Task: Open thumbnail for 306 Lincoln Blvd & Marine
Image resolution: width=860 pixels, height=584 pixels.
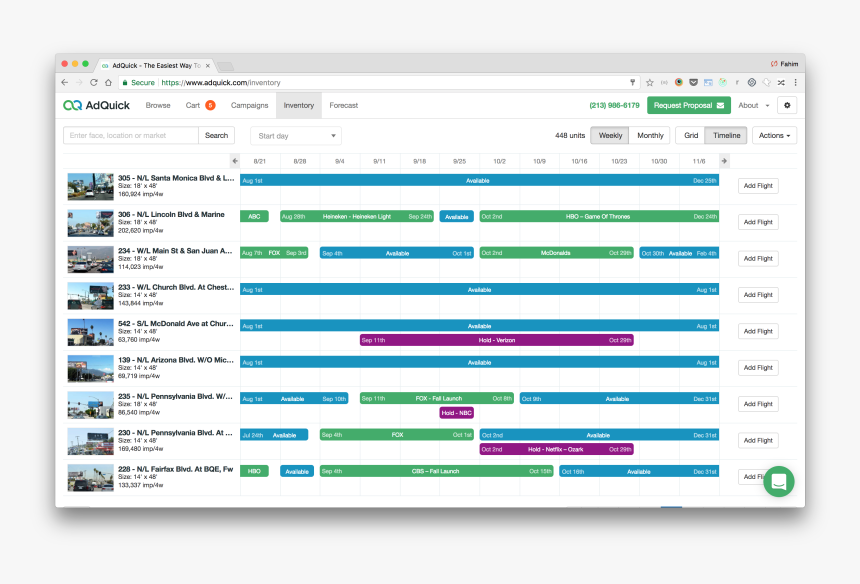Action: click(x=90, y=223)
